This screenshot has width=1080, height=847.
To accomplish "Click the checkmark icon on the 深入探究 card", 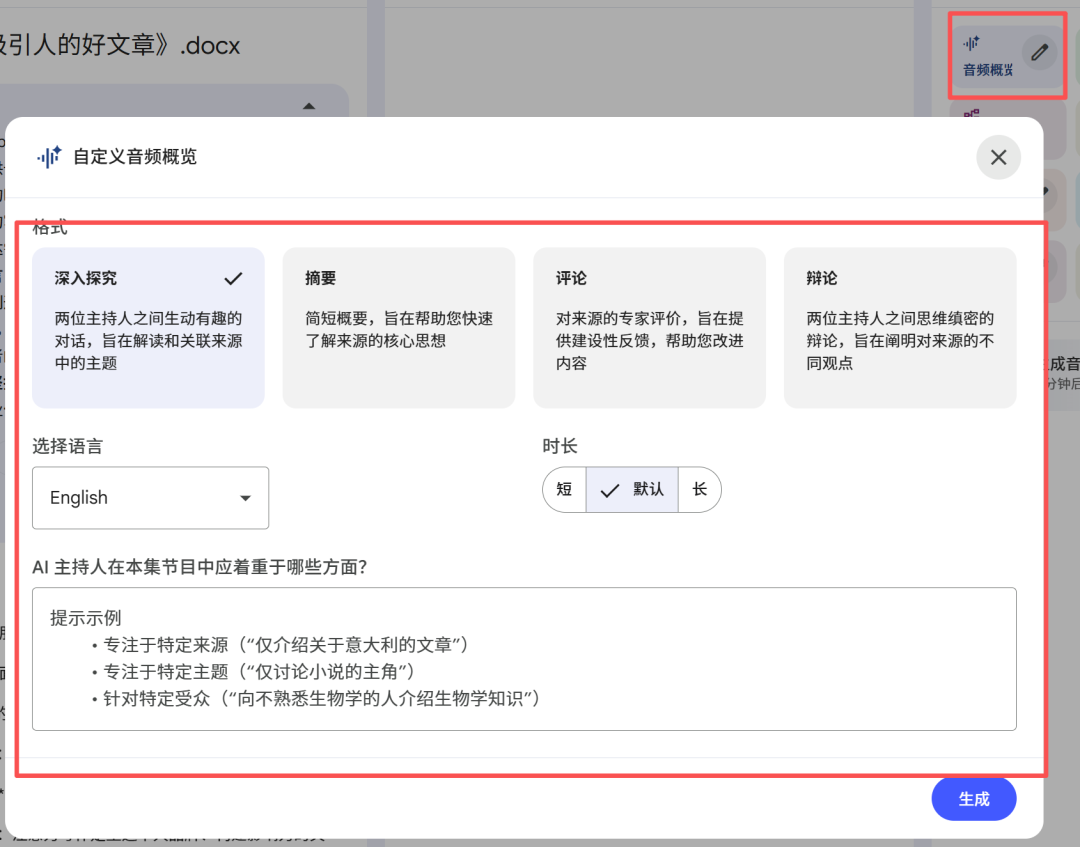I will click(x=233, y=278).
